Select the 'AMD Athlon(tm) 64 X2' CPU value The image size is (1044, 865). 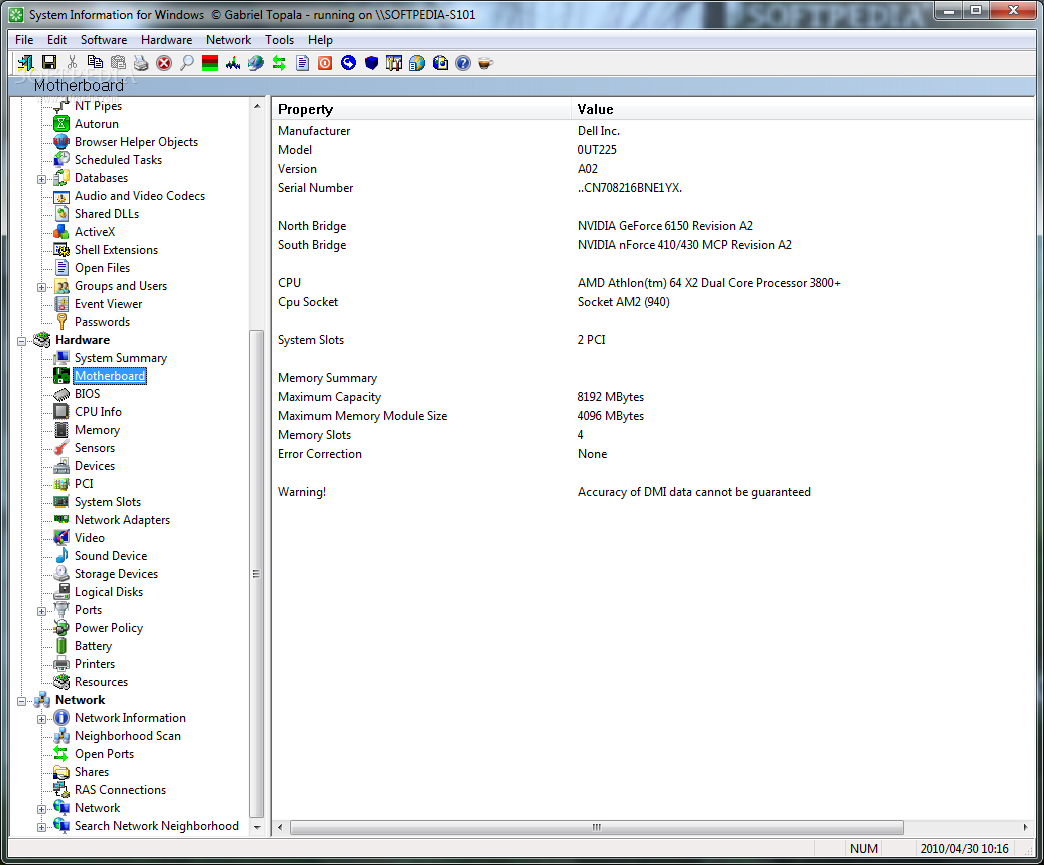click(x=709, y=283)
